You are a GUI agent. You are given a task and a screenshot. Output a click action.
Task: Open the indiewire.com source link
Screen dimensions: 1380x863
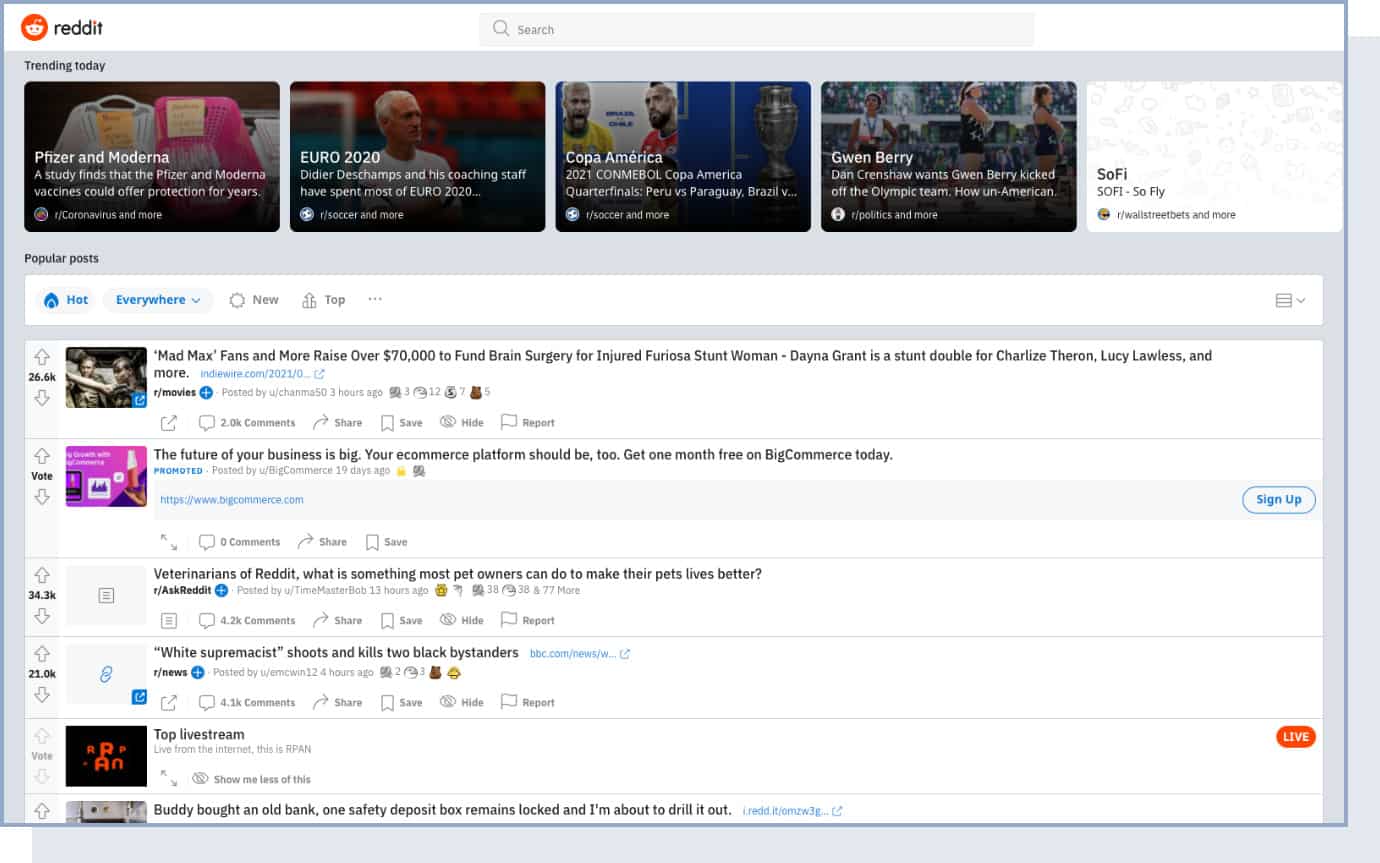[x=262, y=374]
